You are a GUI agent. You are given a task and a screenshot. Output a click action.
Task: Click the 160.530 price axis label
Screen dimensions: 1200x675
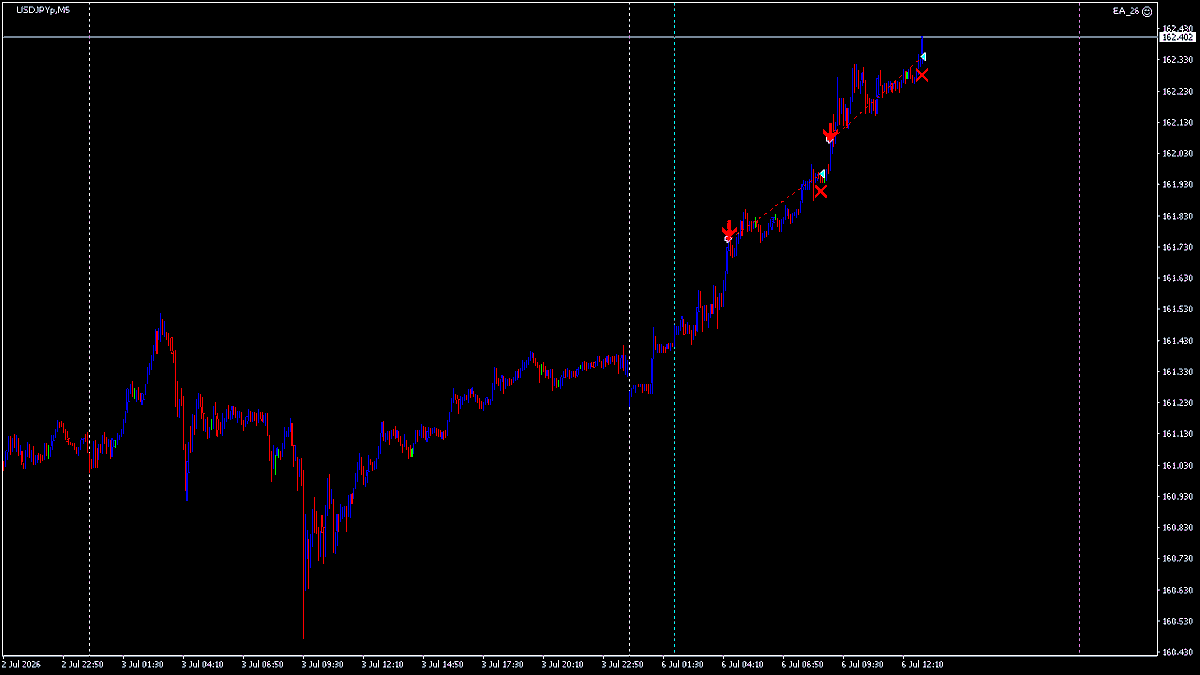pos(1177,621)
